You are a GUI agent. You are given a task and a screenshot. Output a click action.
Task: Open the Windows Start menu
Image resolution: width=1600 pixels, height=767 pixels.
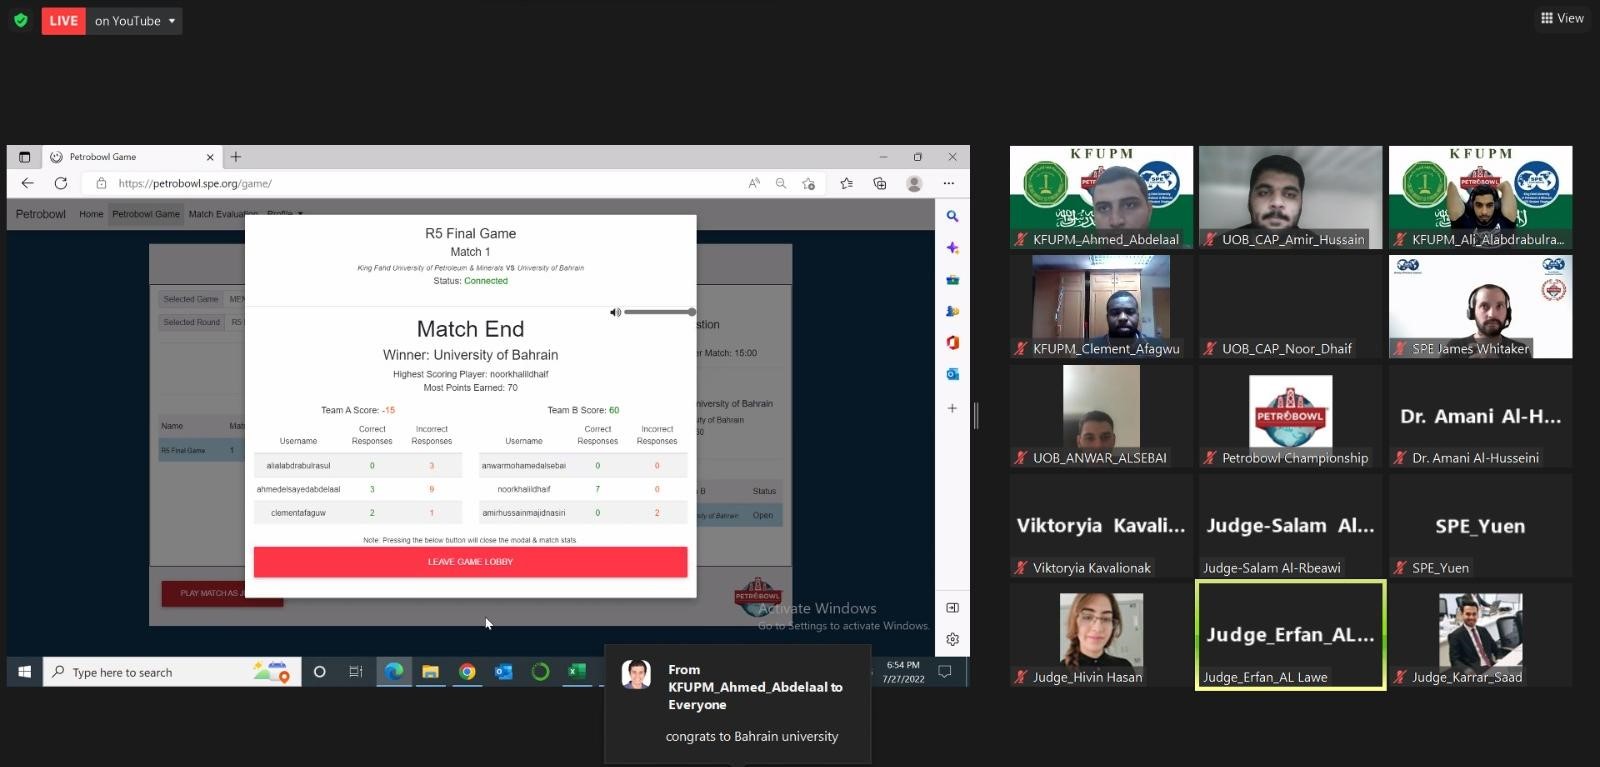pos(24,672)
